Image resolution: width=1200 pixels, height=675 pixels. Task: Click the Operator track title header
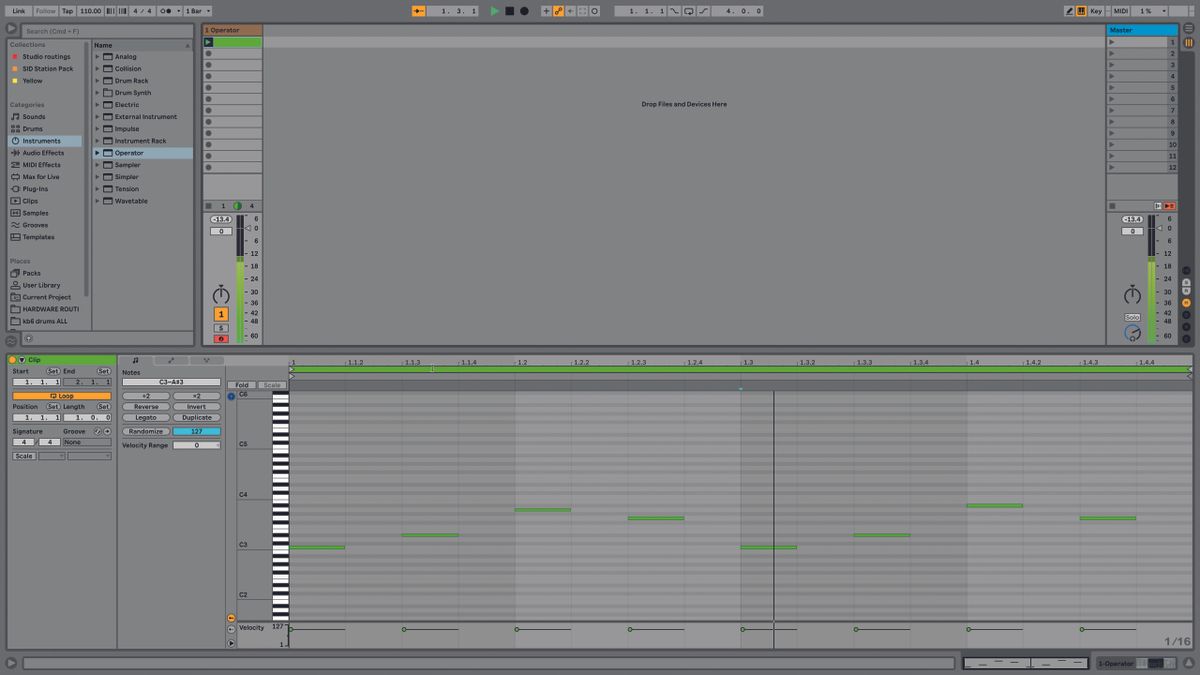tap(232, 30)
